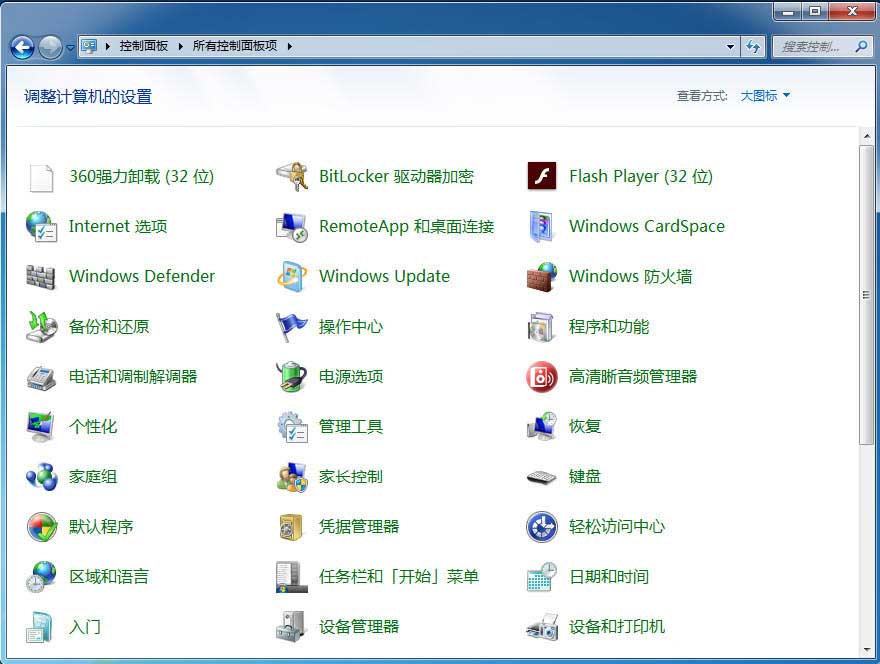
Task: Click the Internet 选项 globe icon
Action: coord(41,226)
